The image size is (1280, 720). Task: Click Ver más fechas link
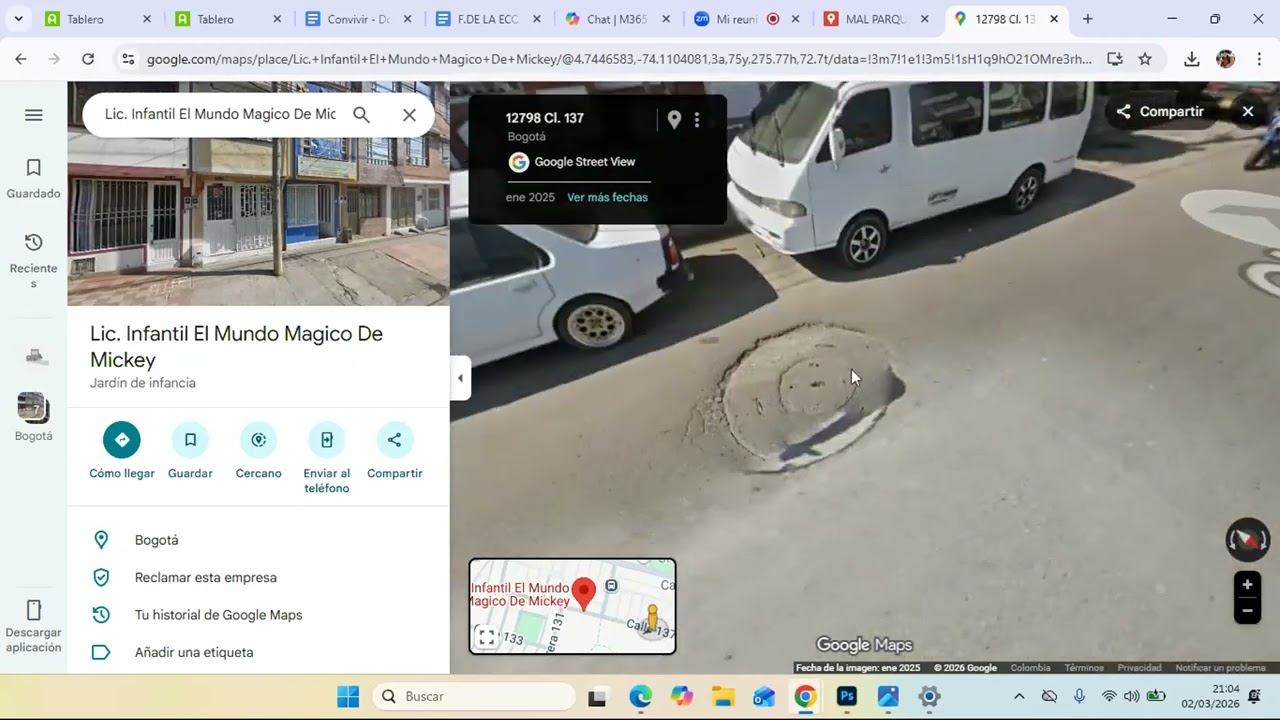[607, 197]
